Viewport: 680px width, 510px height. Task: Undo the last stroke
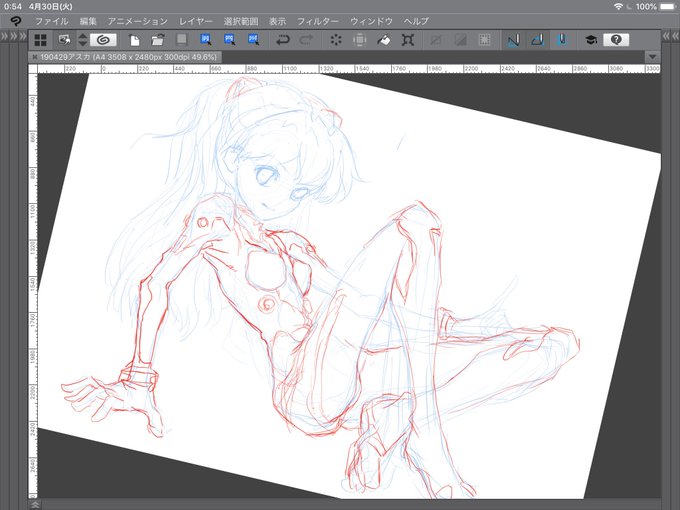pos(283,40)
